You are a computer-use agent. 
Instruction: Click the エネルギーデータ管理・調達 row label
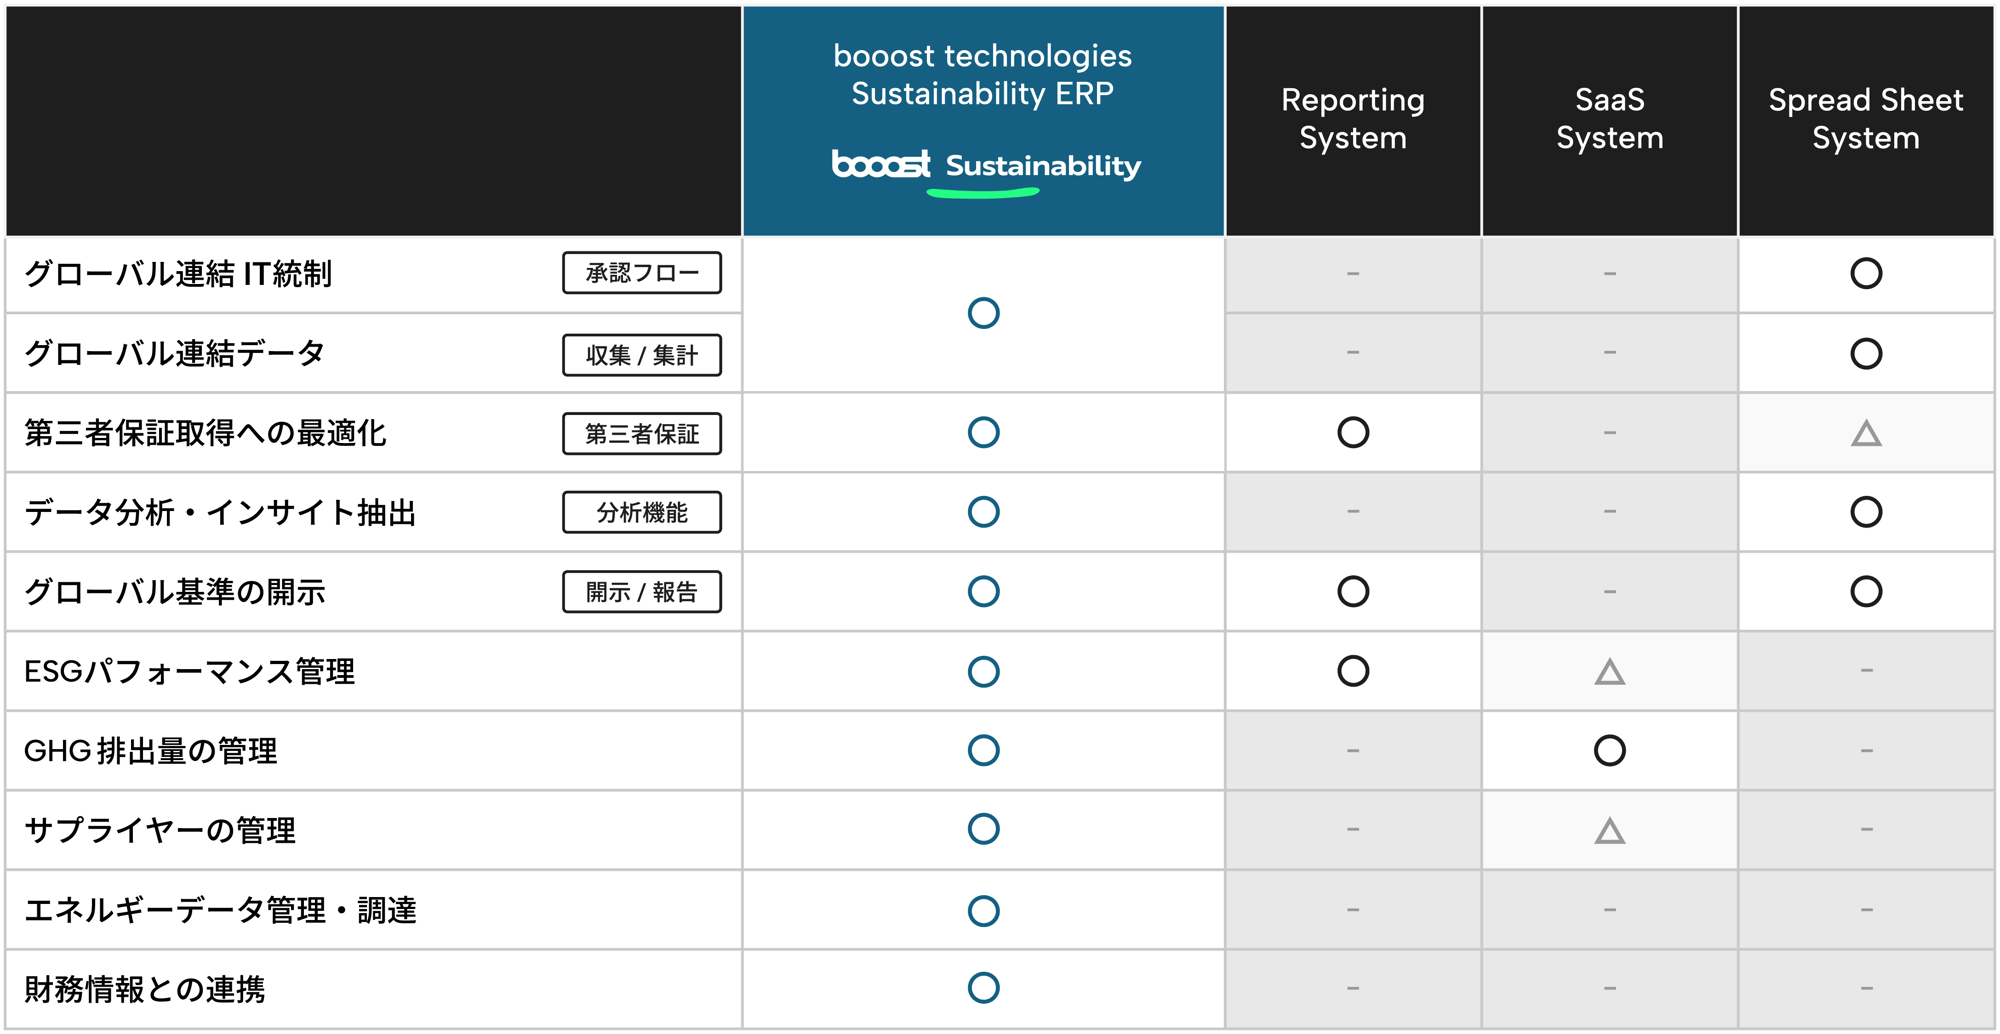pyautogui.click(x=220, y=910)
